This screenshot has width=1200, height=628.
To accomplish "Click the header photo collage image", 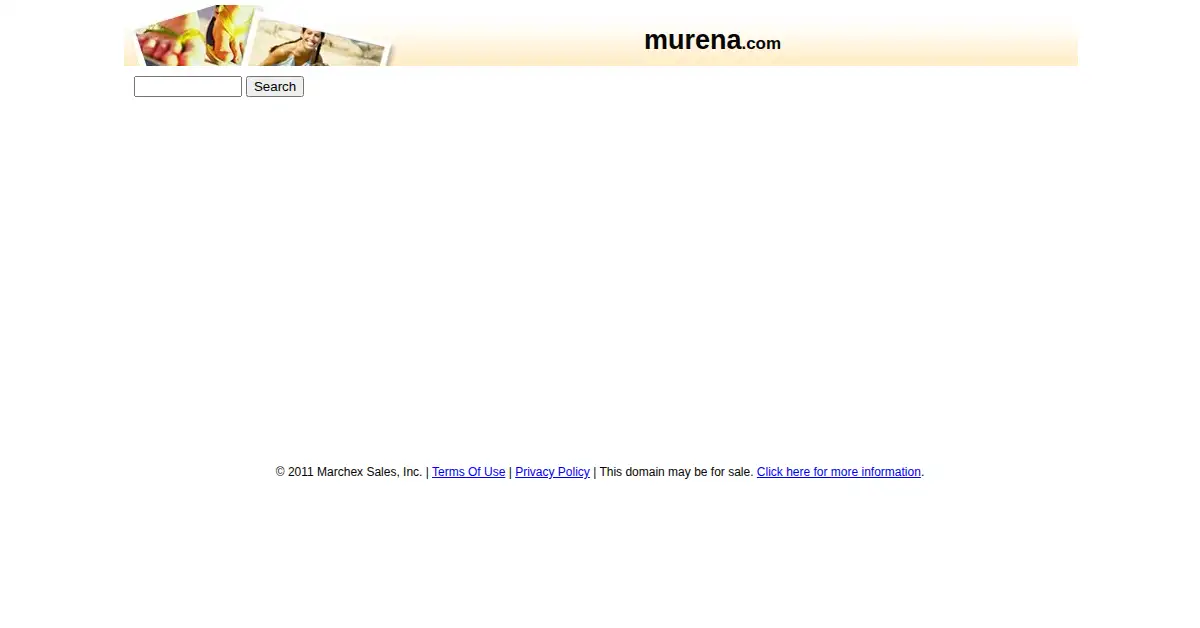I will [260, 35].
